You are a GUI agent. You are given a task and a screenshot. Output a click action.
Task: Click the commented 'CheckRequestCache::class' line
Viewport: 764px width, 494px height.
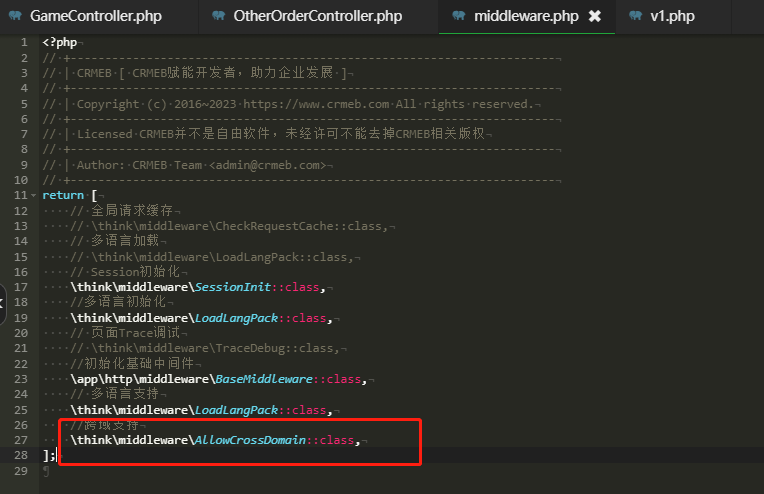[229, 226]
